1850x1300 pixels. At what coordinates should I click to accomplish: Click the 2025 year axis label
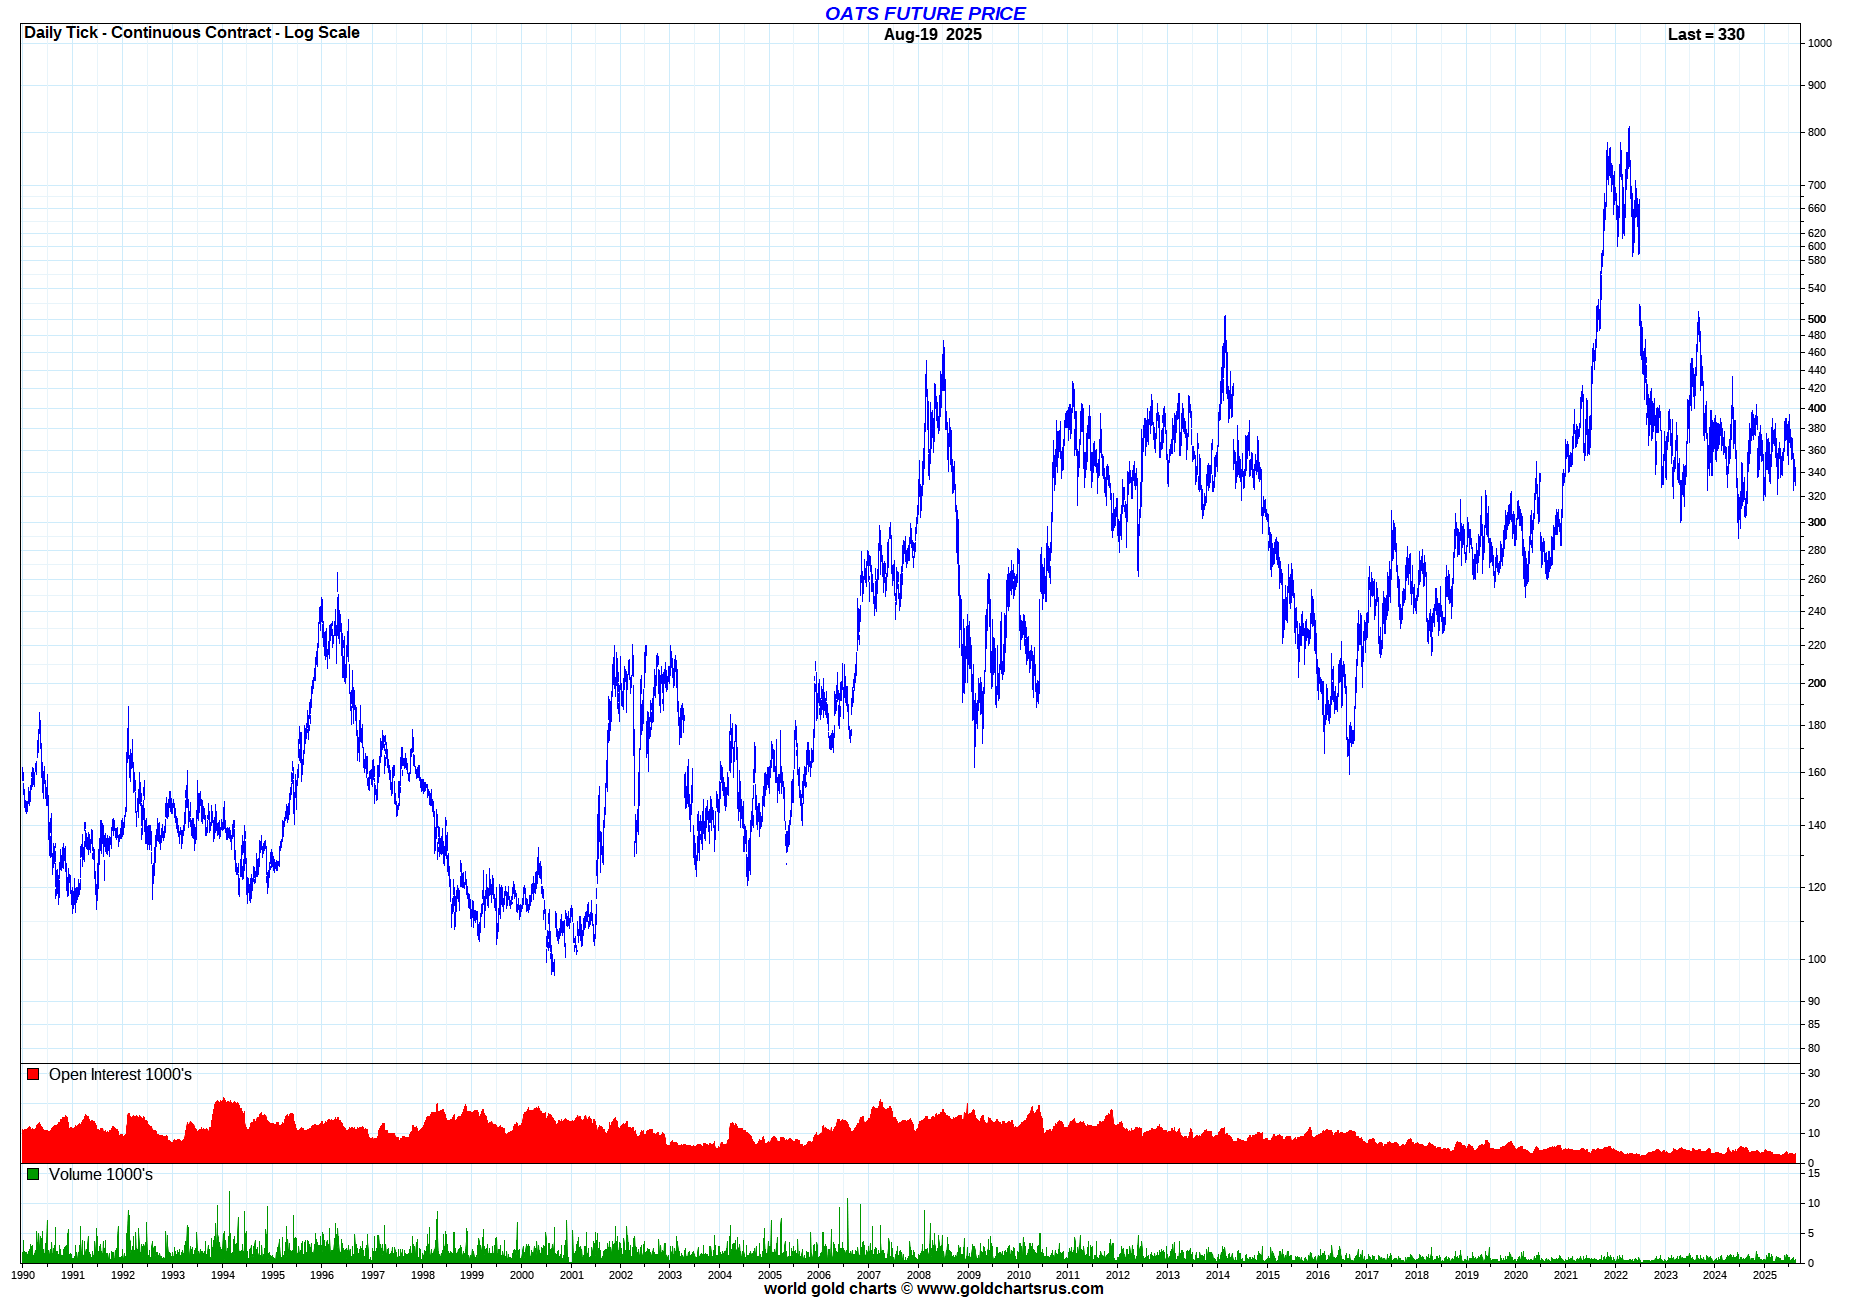tap(1765, 1275)
